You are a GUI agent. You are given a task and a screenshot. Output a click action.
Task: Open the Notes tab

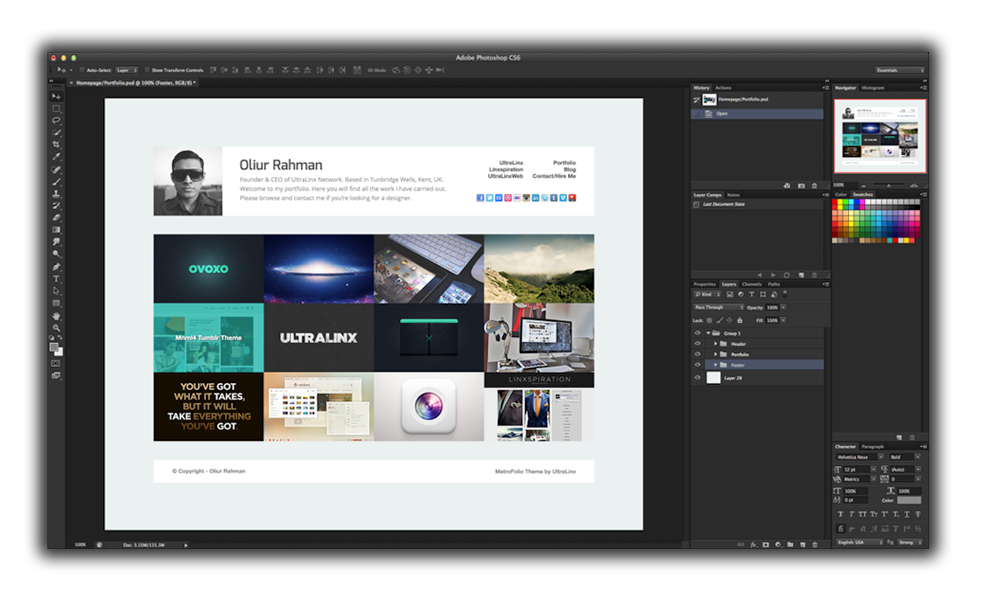(x=733, y=195)
